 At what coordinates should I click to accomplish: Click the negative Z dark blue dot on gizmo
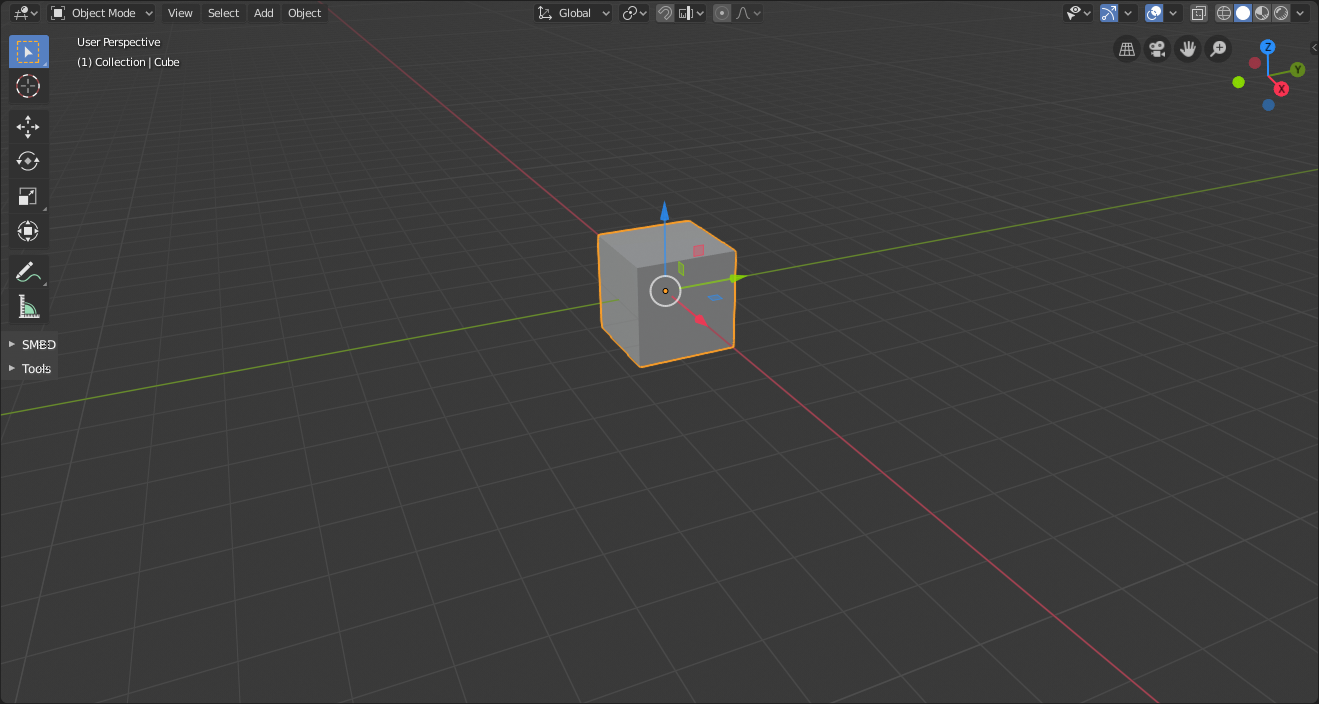[x=1268, y=105]
